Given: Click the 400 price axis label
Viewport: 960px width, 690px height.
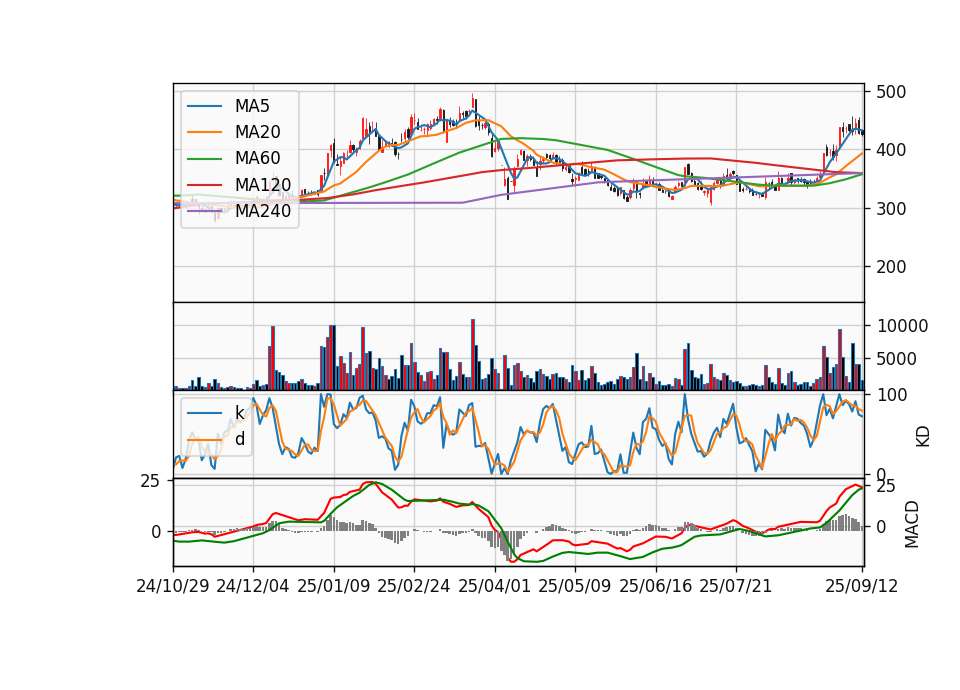Looking at the screenshot, I should coord(891,150).
